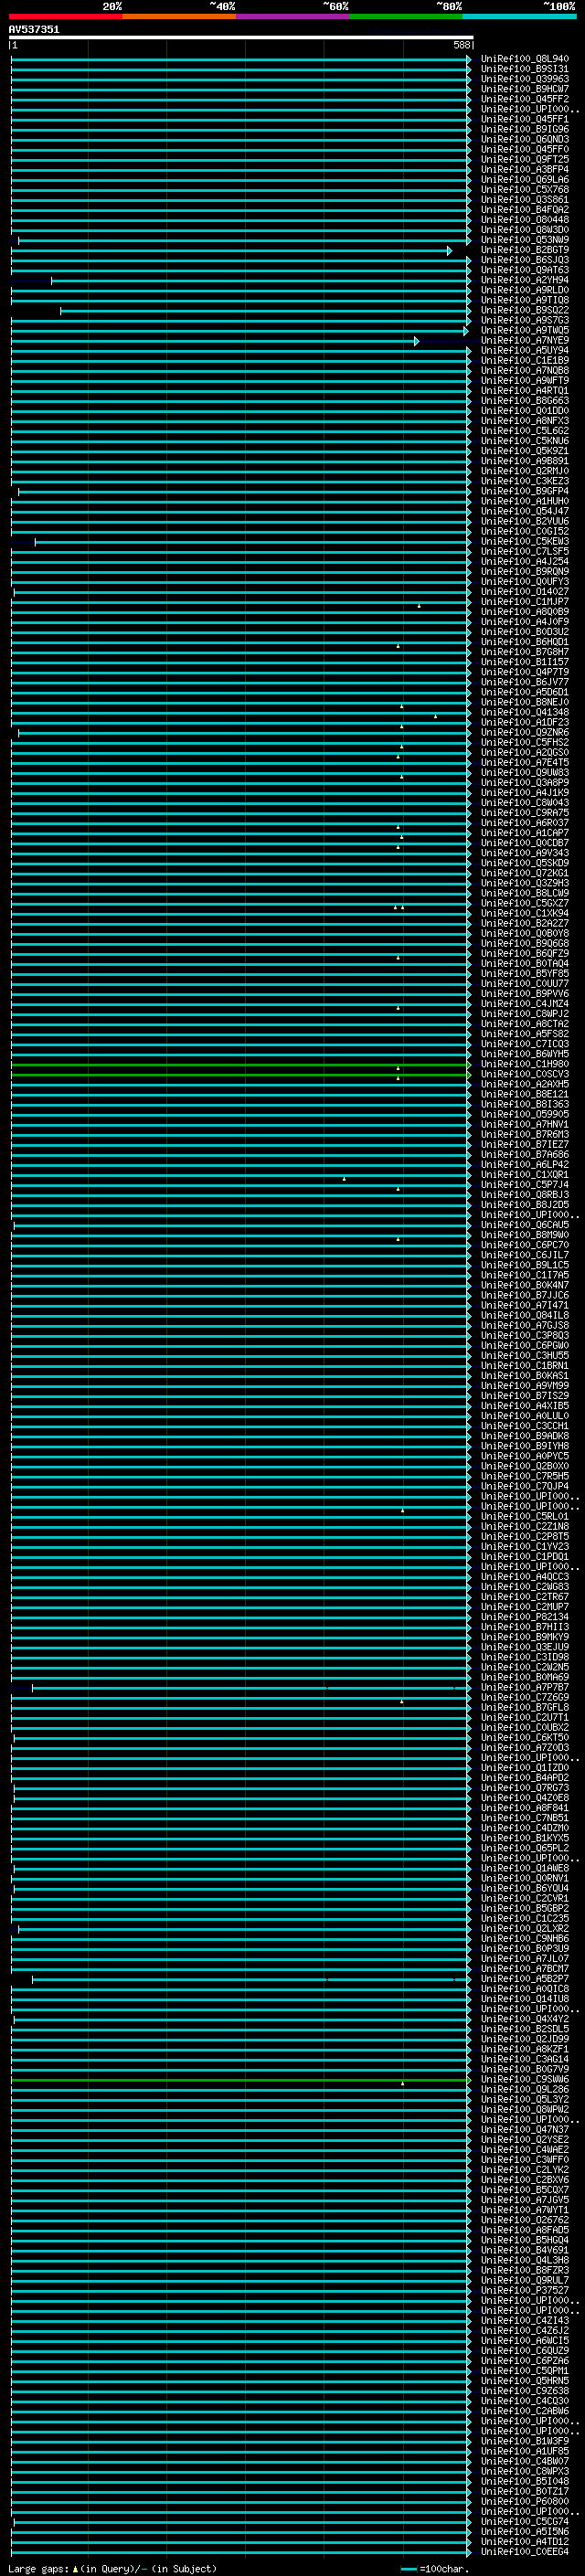Click the white query sequence ruler bar
The height and width of the screenshot is (2576, 585).
tap(241, 37)
